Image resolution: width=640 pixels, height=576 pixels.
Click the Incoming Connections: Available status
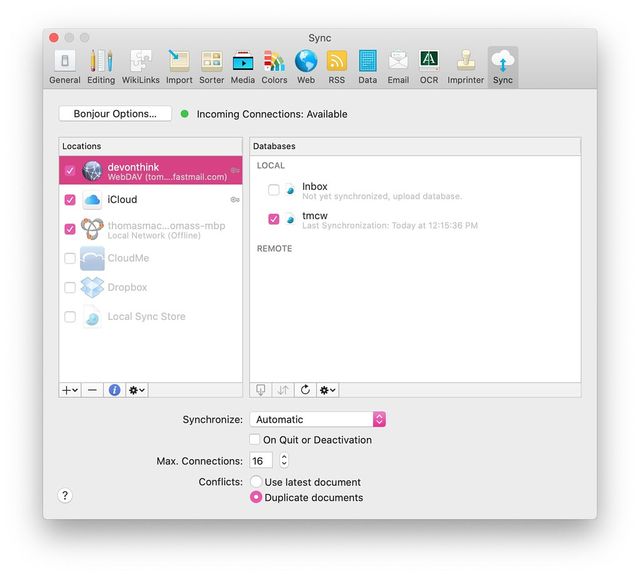coord(272,114)
